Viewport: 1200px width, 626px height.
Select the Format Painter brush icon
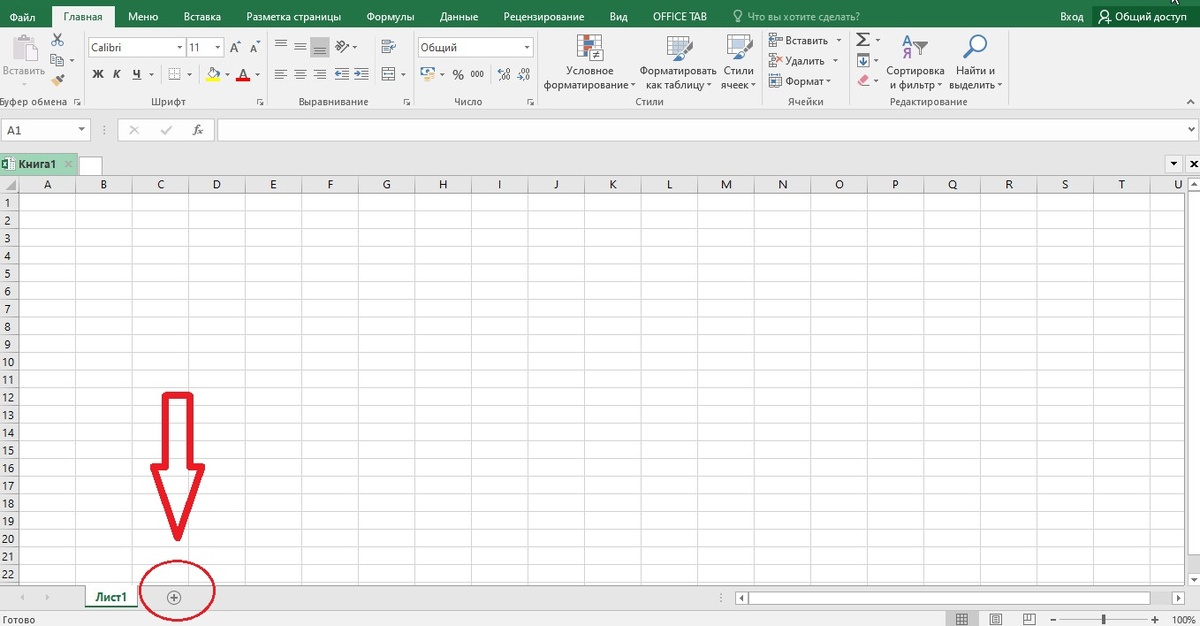pos(57,79)
